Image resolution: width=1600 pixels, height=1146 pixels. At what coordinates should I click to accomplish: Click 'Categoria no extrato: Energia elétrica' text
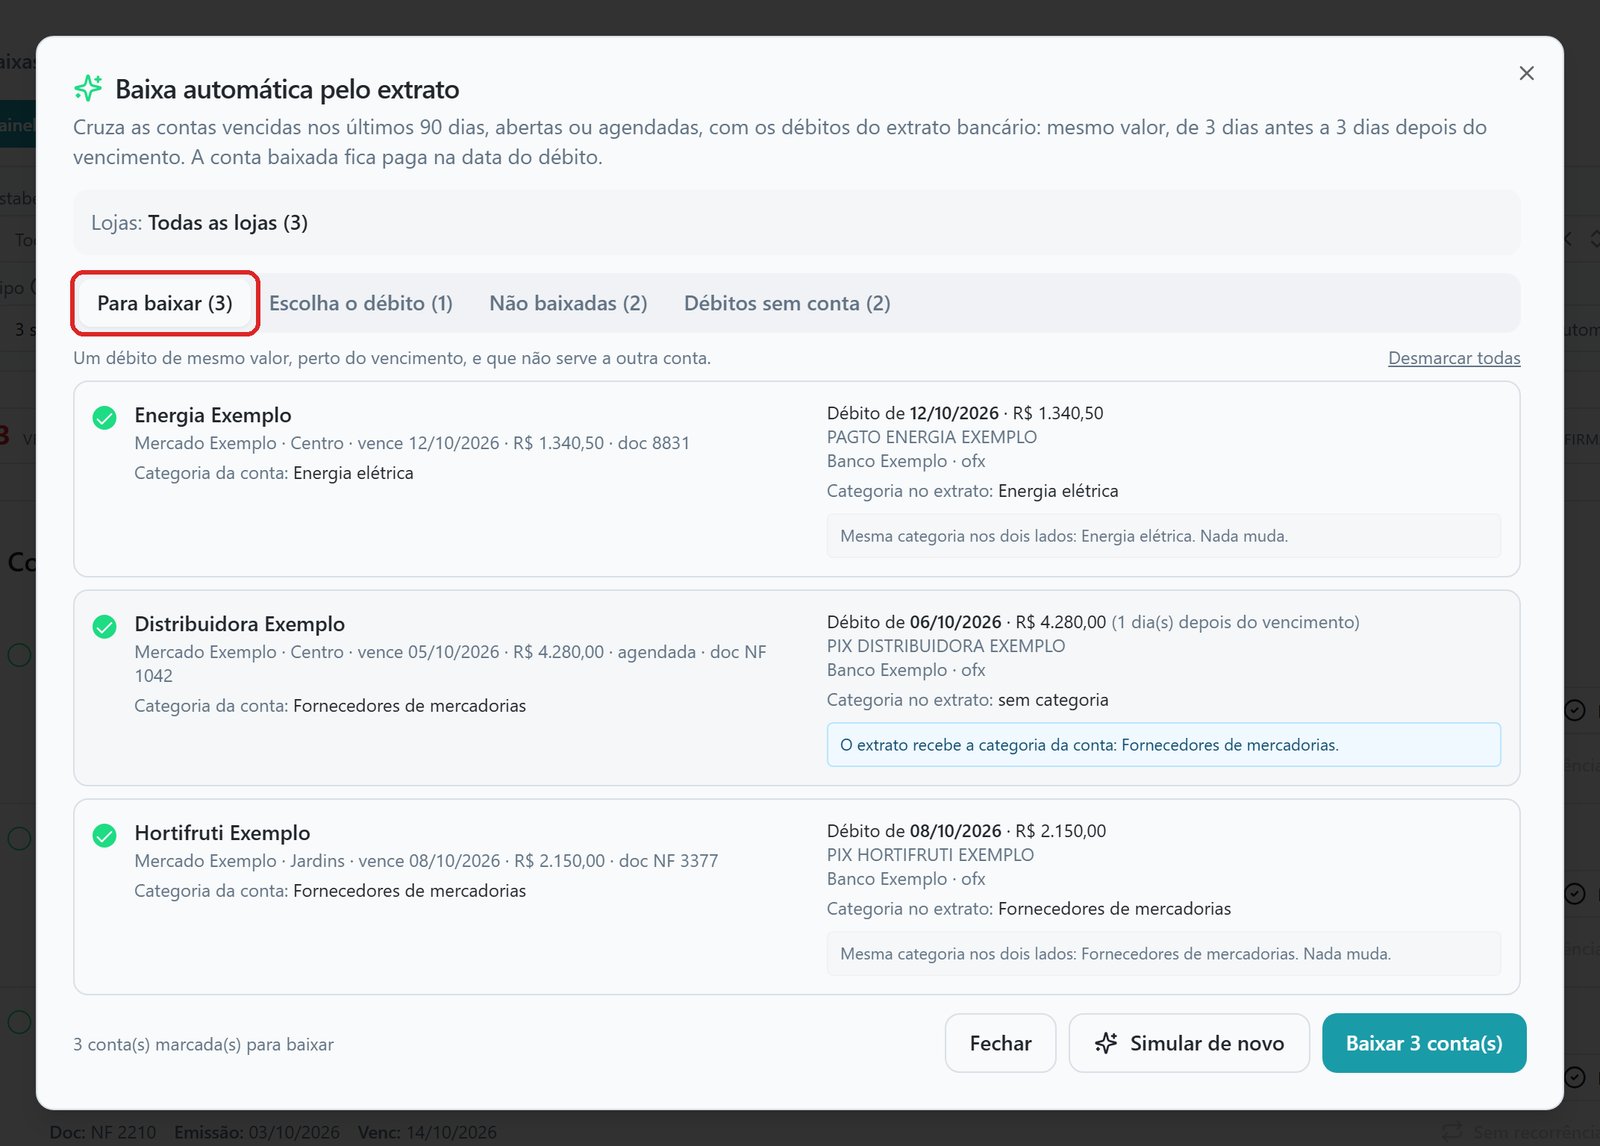[972, 491]
